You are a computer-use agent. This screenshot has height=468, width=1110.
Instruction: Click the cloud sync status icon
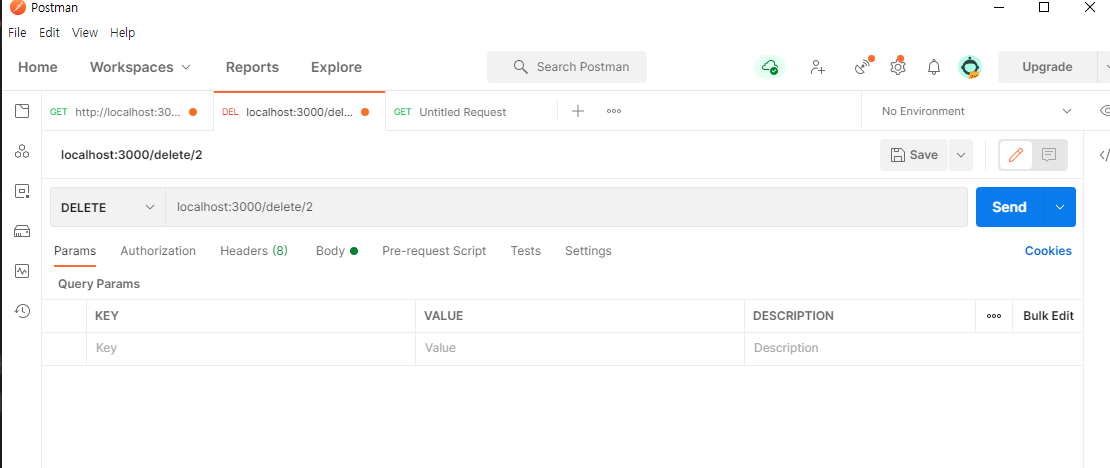pyautogui.click(x=769, y=67)
